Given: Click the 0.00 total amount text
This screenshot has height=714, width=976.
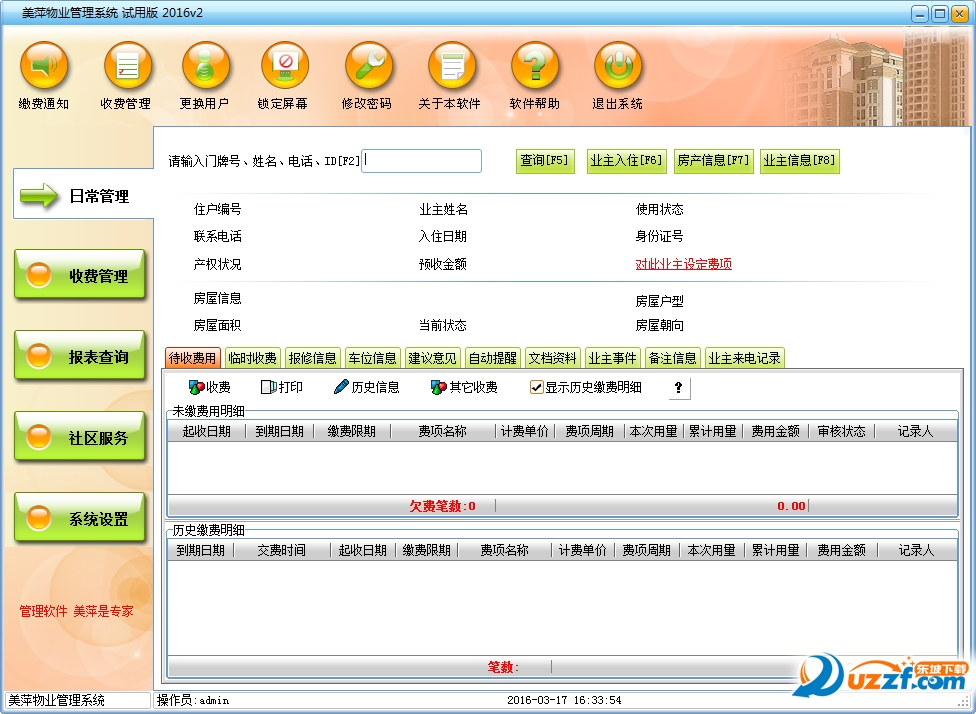Looking at the screenshot, I should tap(791, 506).
